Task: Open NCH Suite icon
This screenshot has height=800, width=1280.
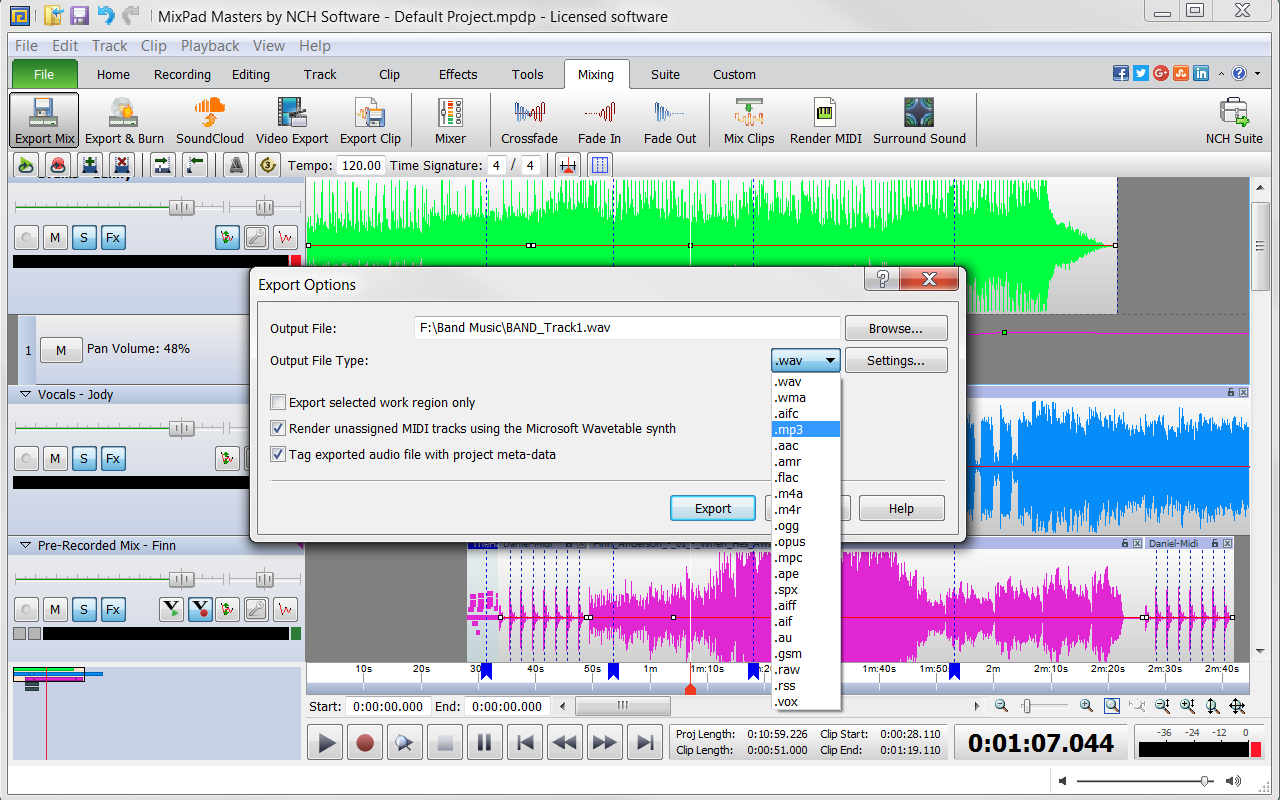Action: [1234, 121]
